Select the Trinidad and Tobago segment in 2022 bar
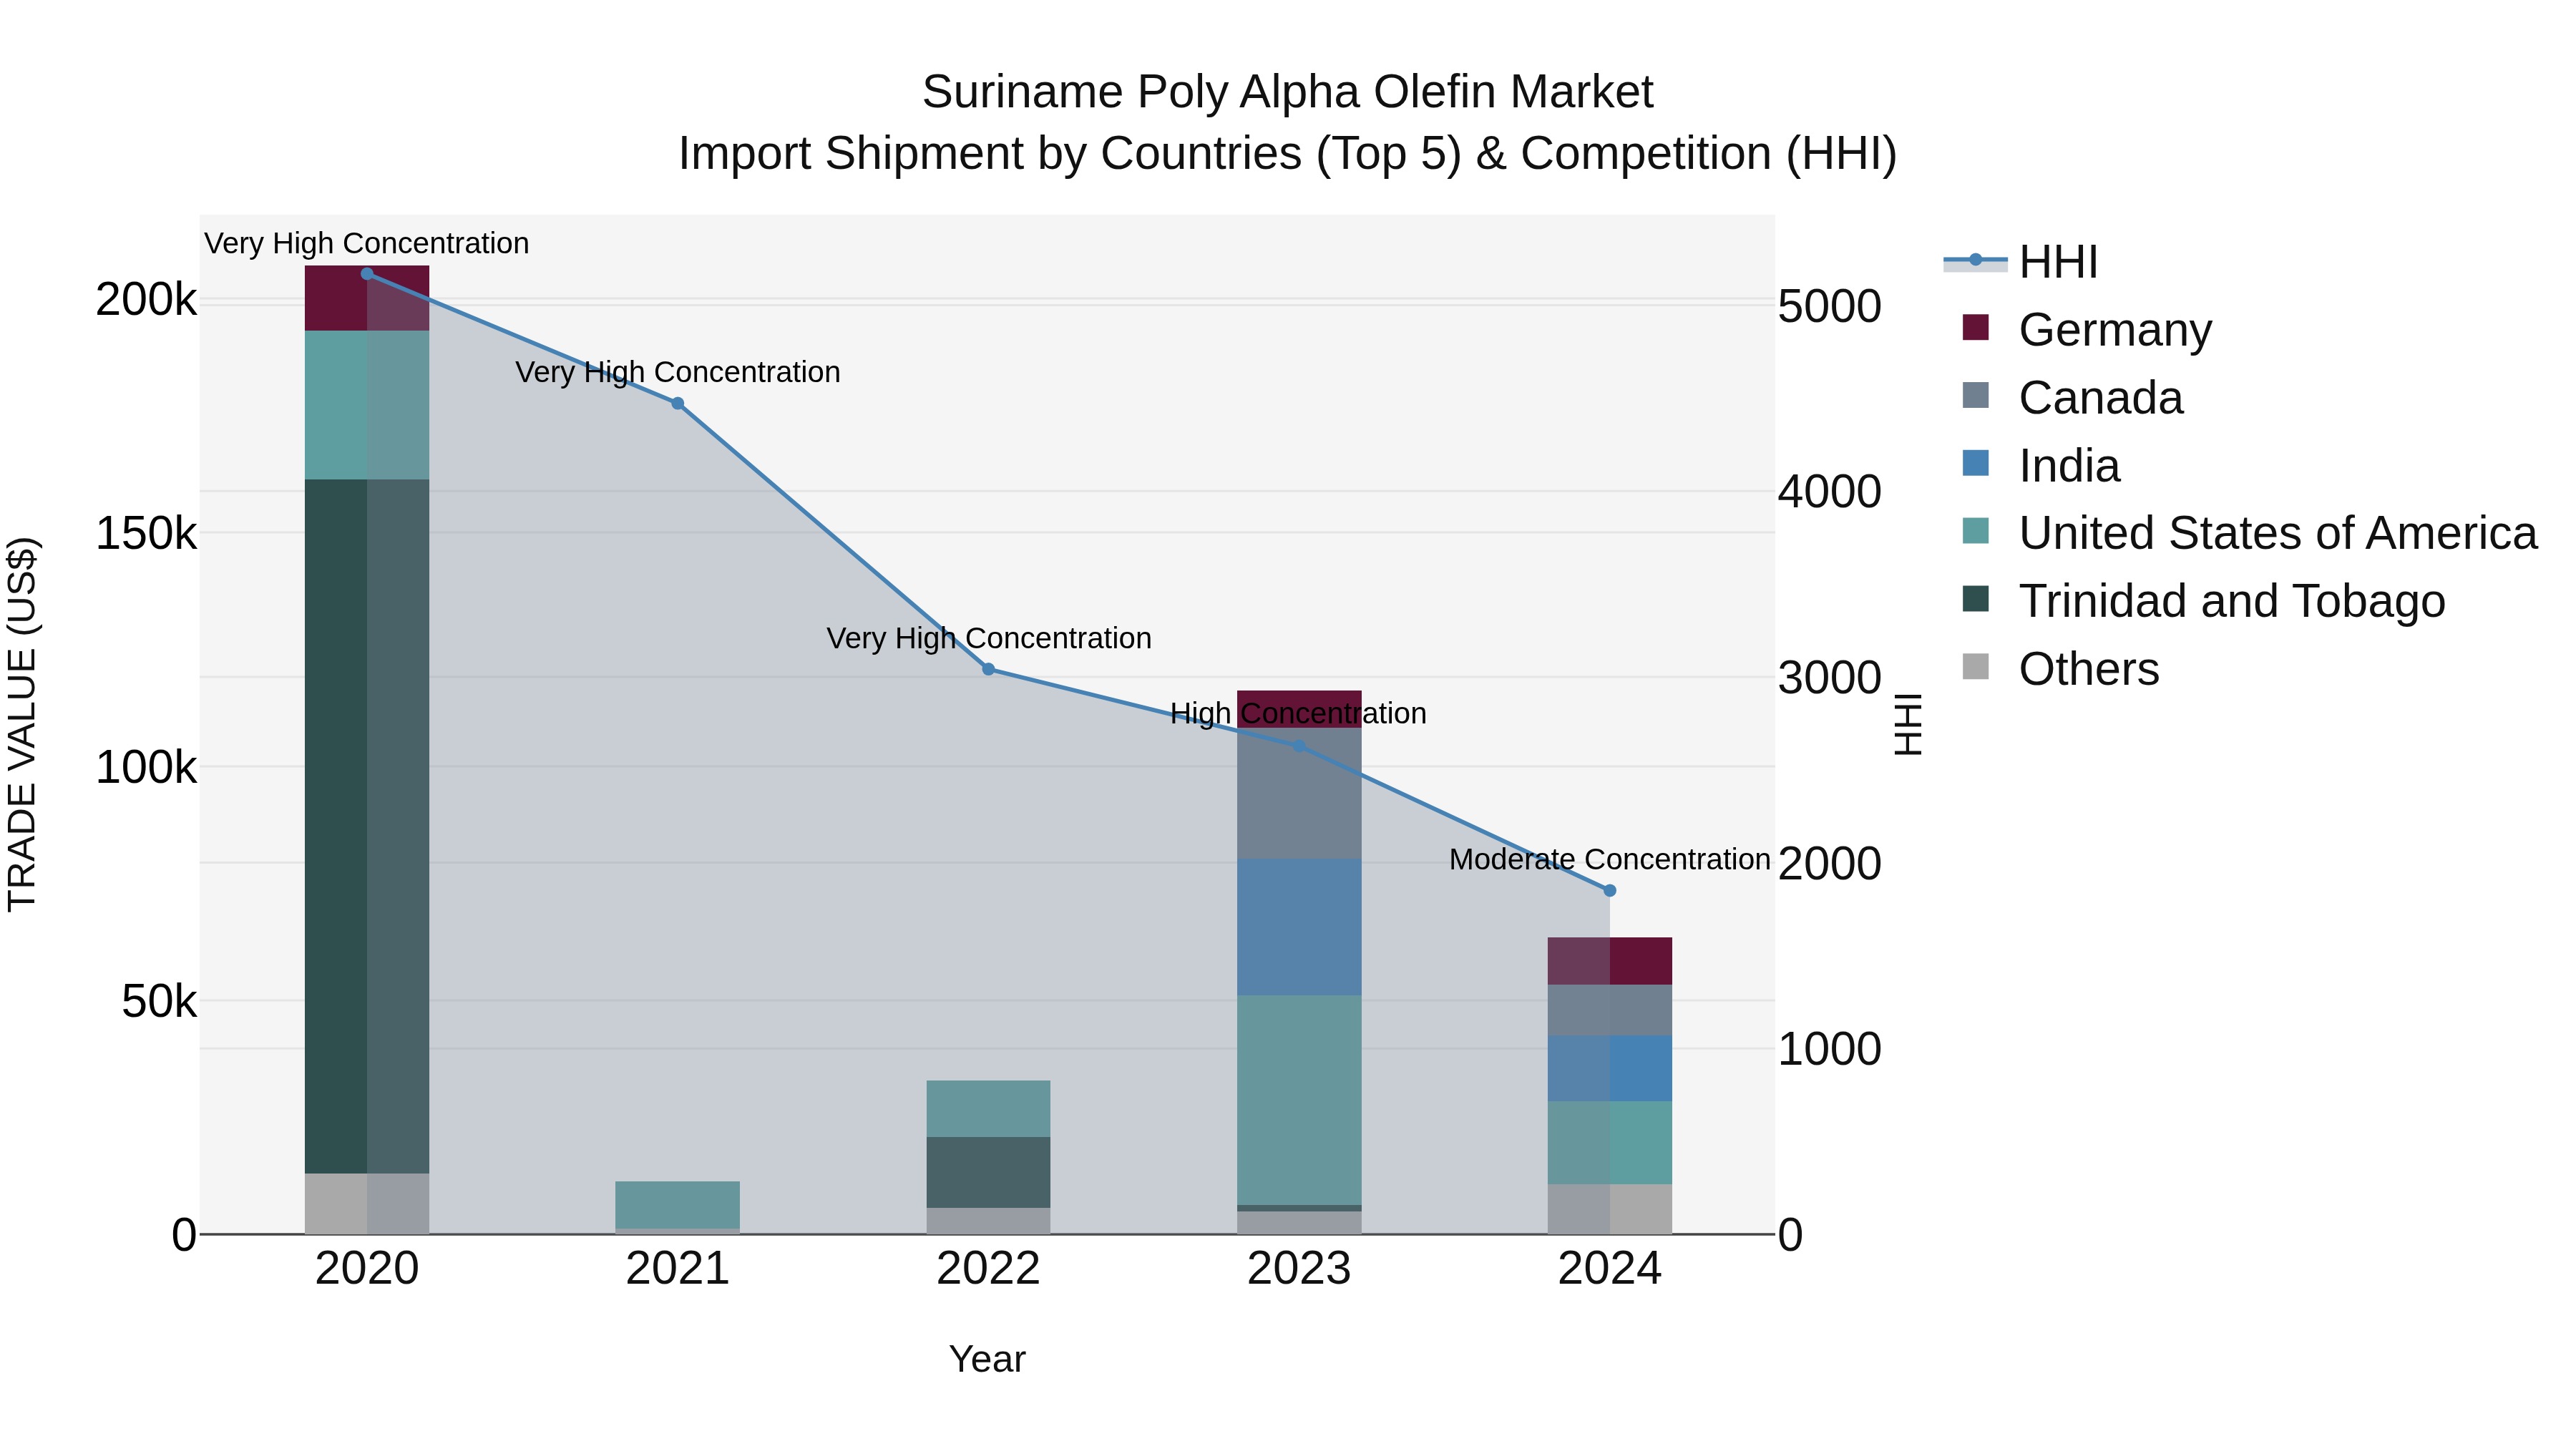2576x1449 pixels. pyautogui.click(x=989, y=1172)
